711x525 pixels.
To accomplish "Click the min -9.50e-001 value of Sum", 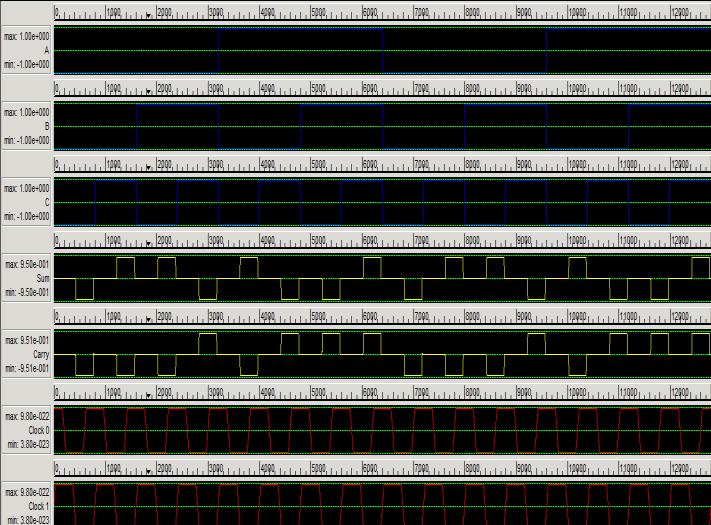I will (x=27, y=292).
